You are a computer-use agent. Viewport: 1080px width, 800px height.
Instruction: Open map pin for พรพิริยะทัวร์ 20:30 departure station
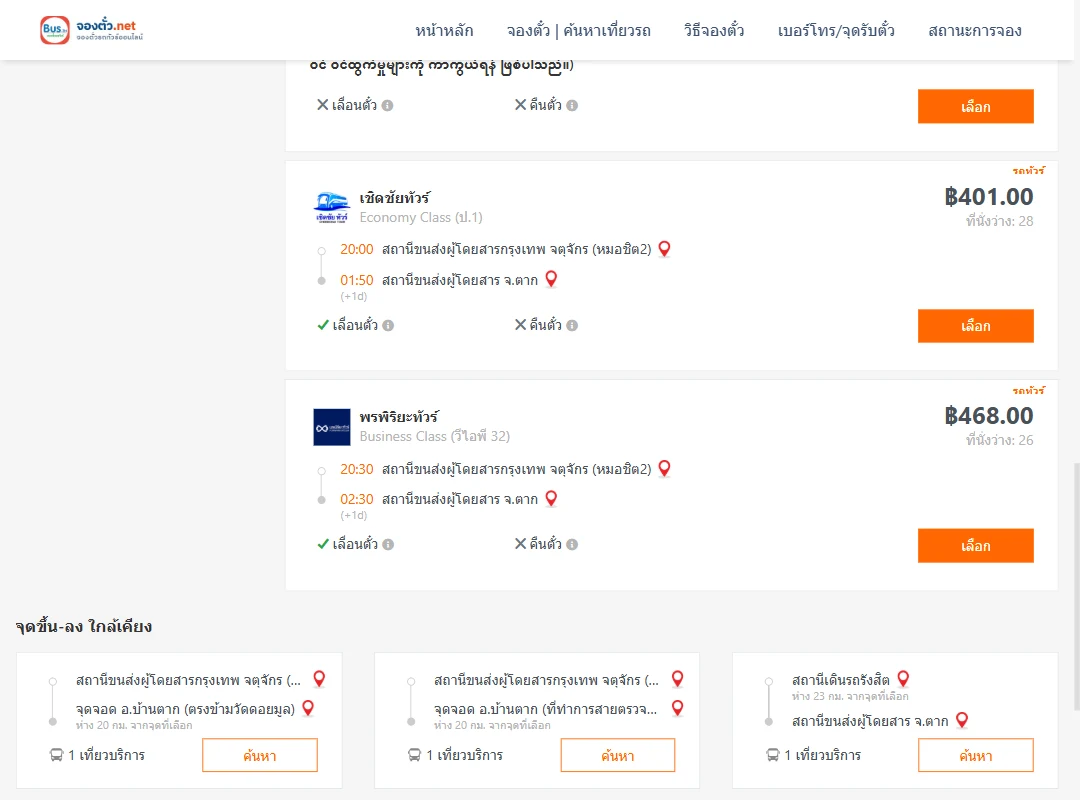664,469
